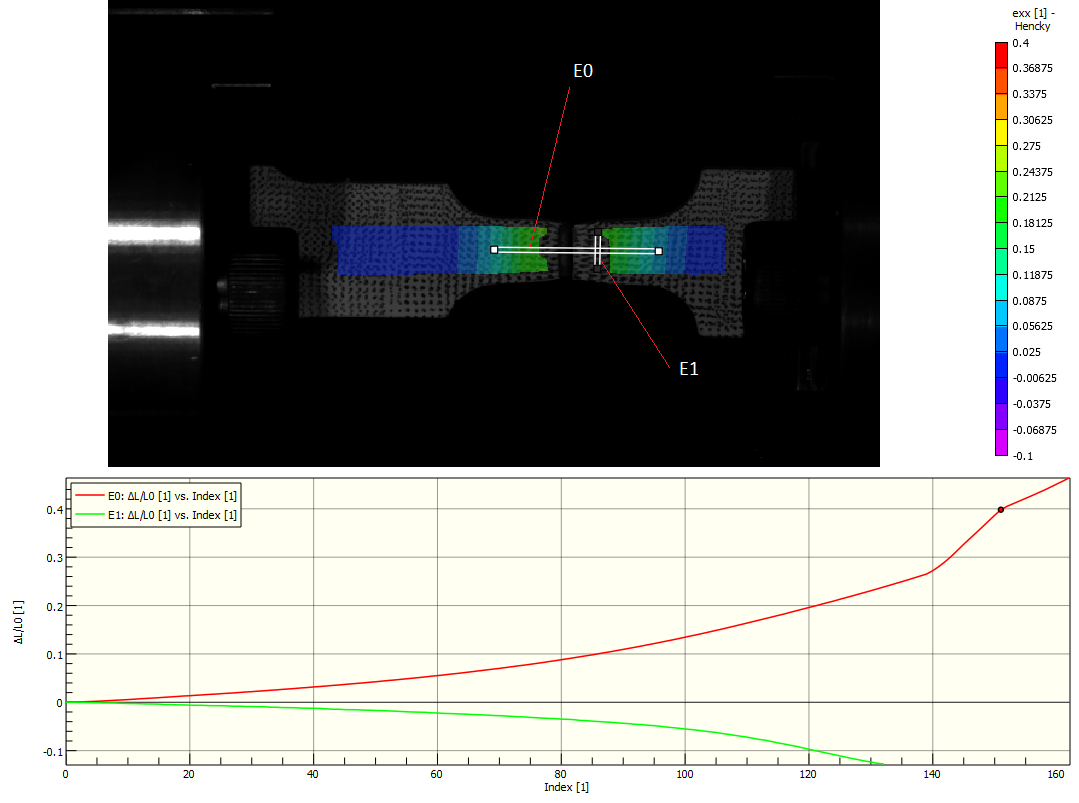Image resolution: width=1079 pixels, height=803 pixels.
Task: Select the E0 entry in the plot legend
Action: click(x=156, y=496)
